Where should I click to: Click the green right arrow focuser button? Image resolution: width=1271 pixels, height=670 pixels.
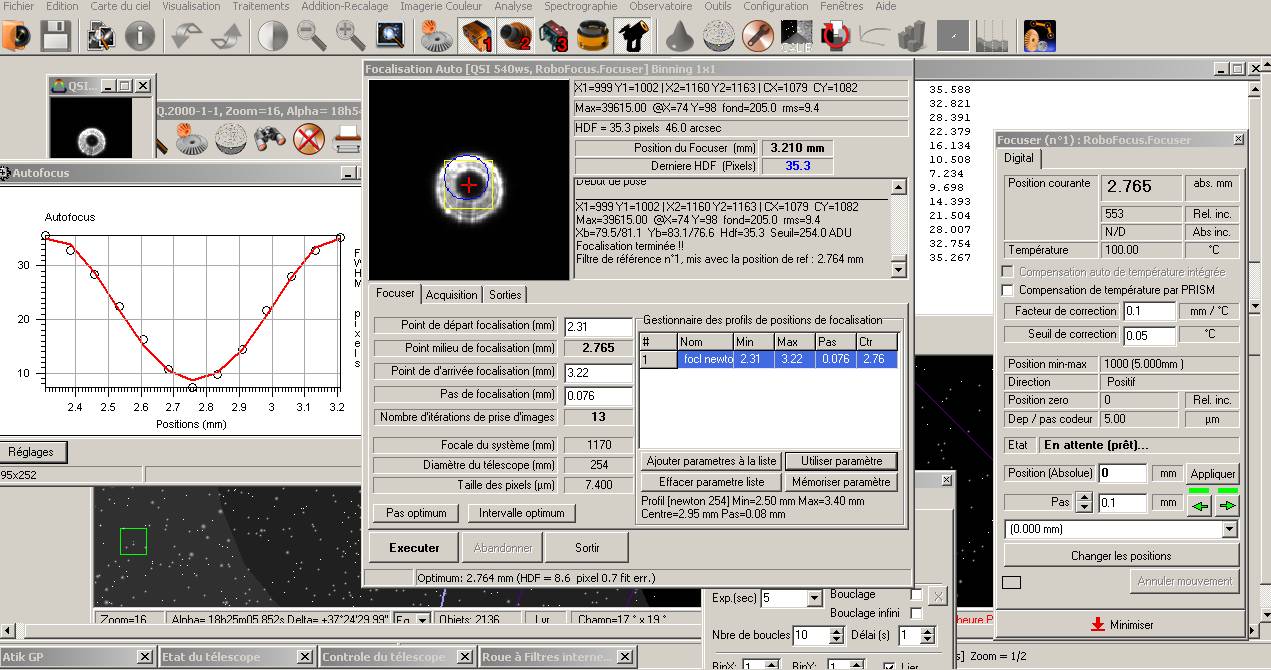(1227, 506)
